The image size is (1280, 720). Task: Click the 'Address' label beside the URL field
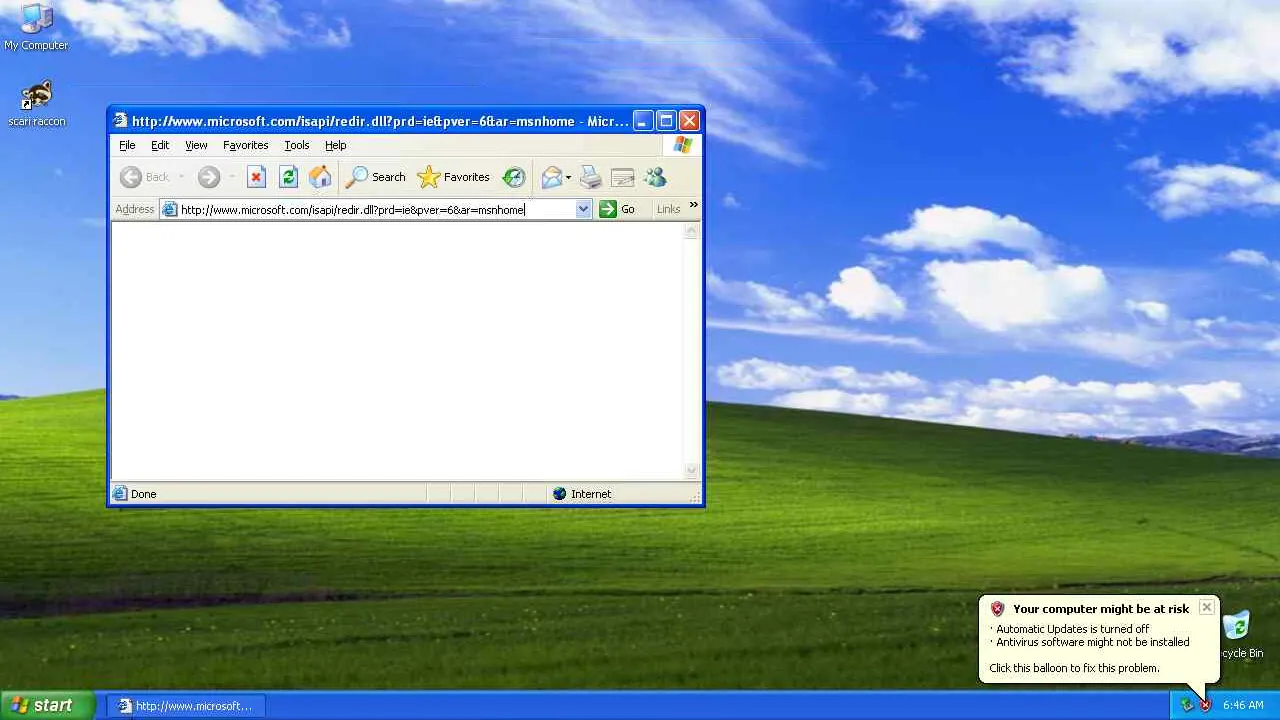pos(135,209)
